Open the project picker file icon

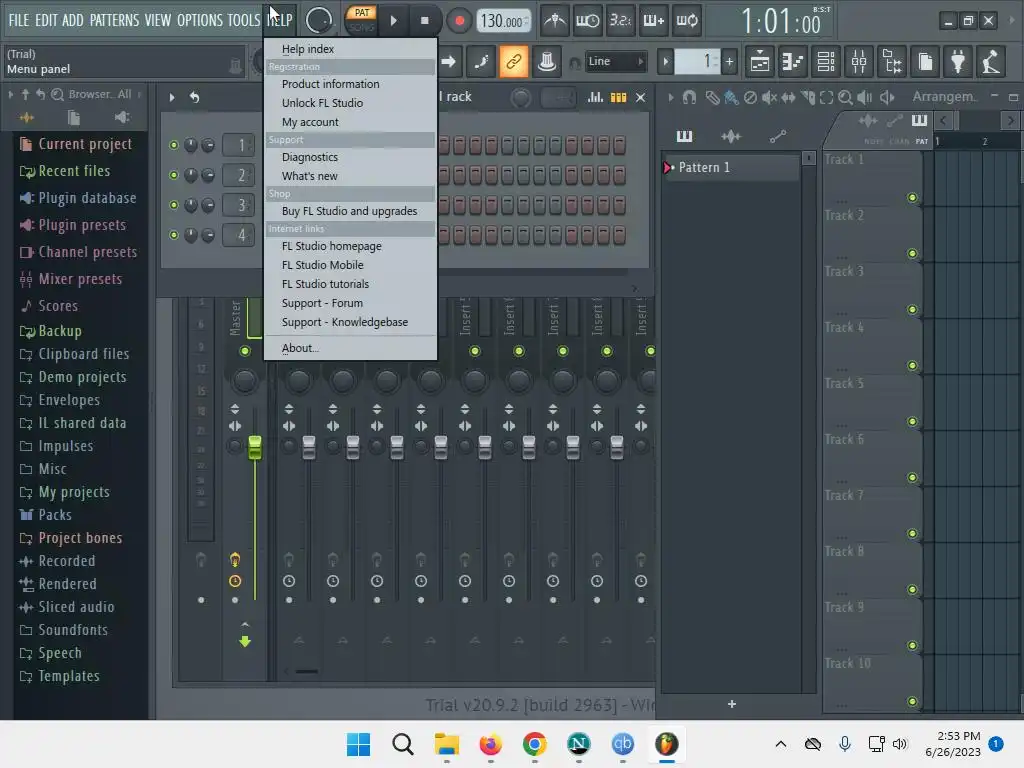[925, 62]
